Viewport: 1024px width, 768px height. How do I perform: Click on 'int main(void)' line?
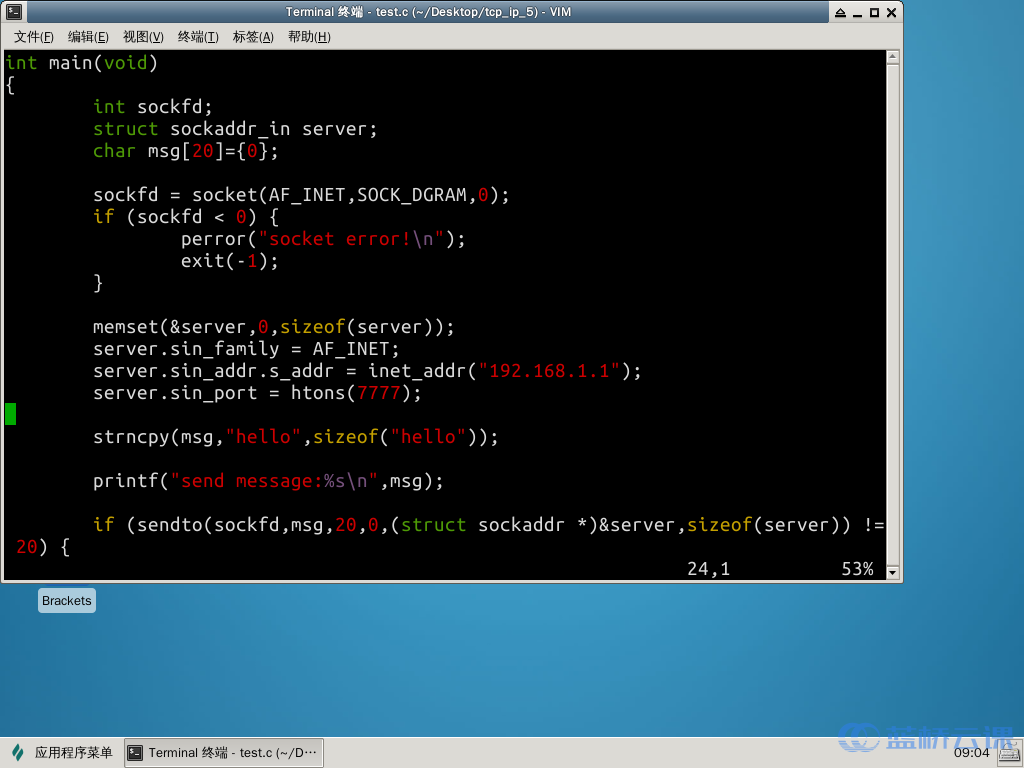(82, 63)
